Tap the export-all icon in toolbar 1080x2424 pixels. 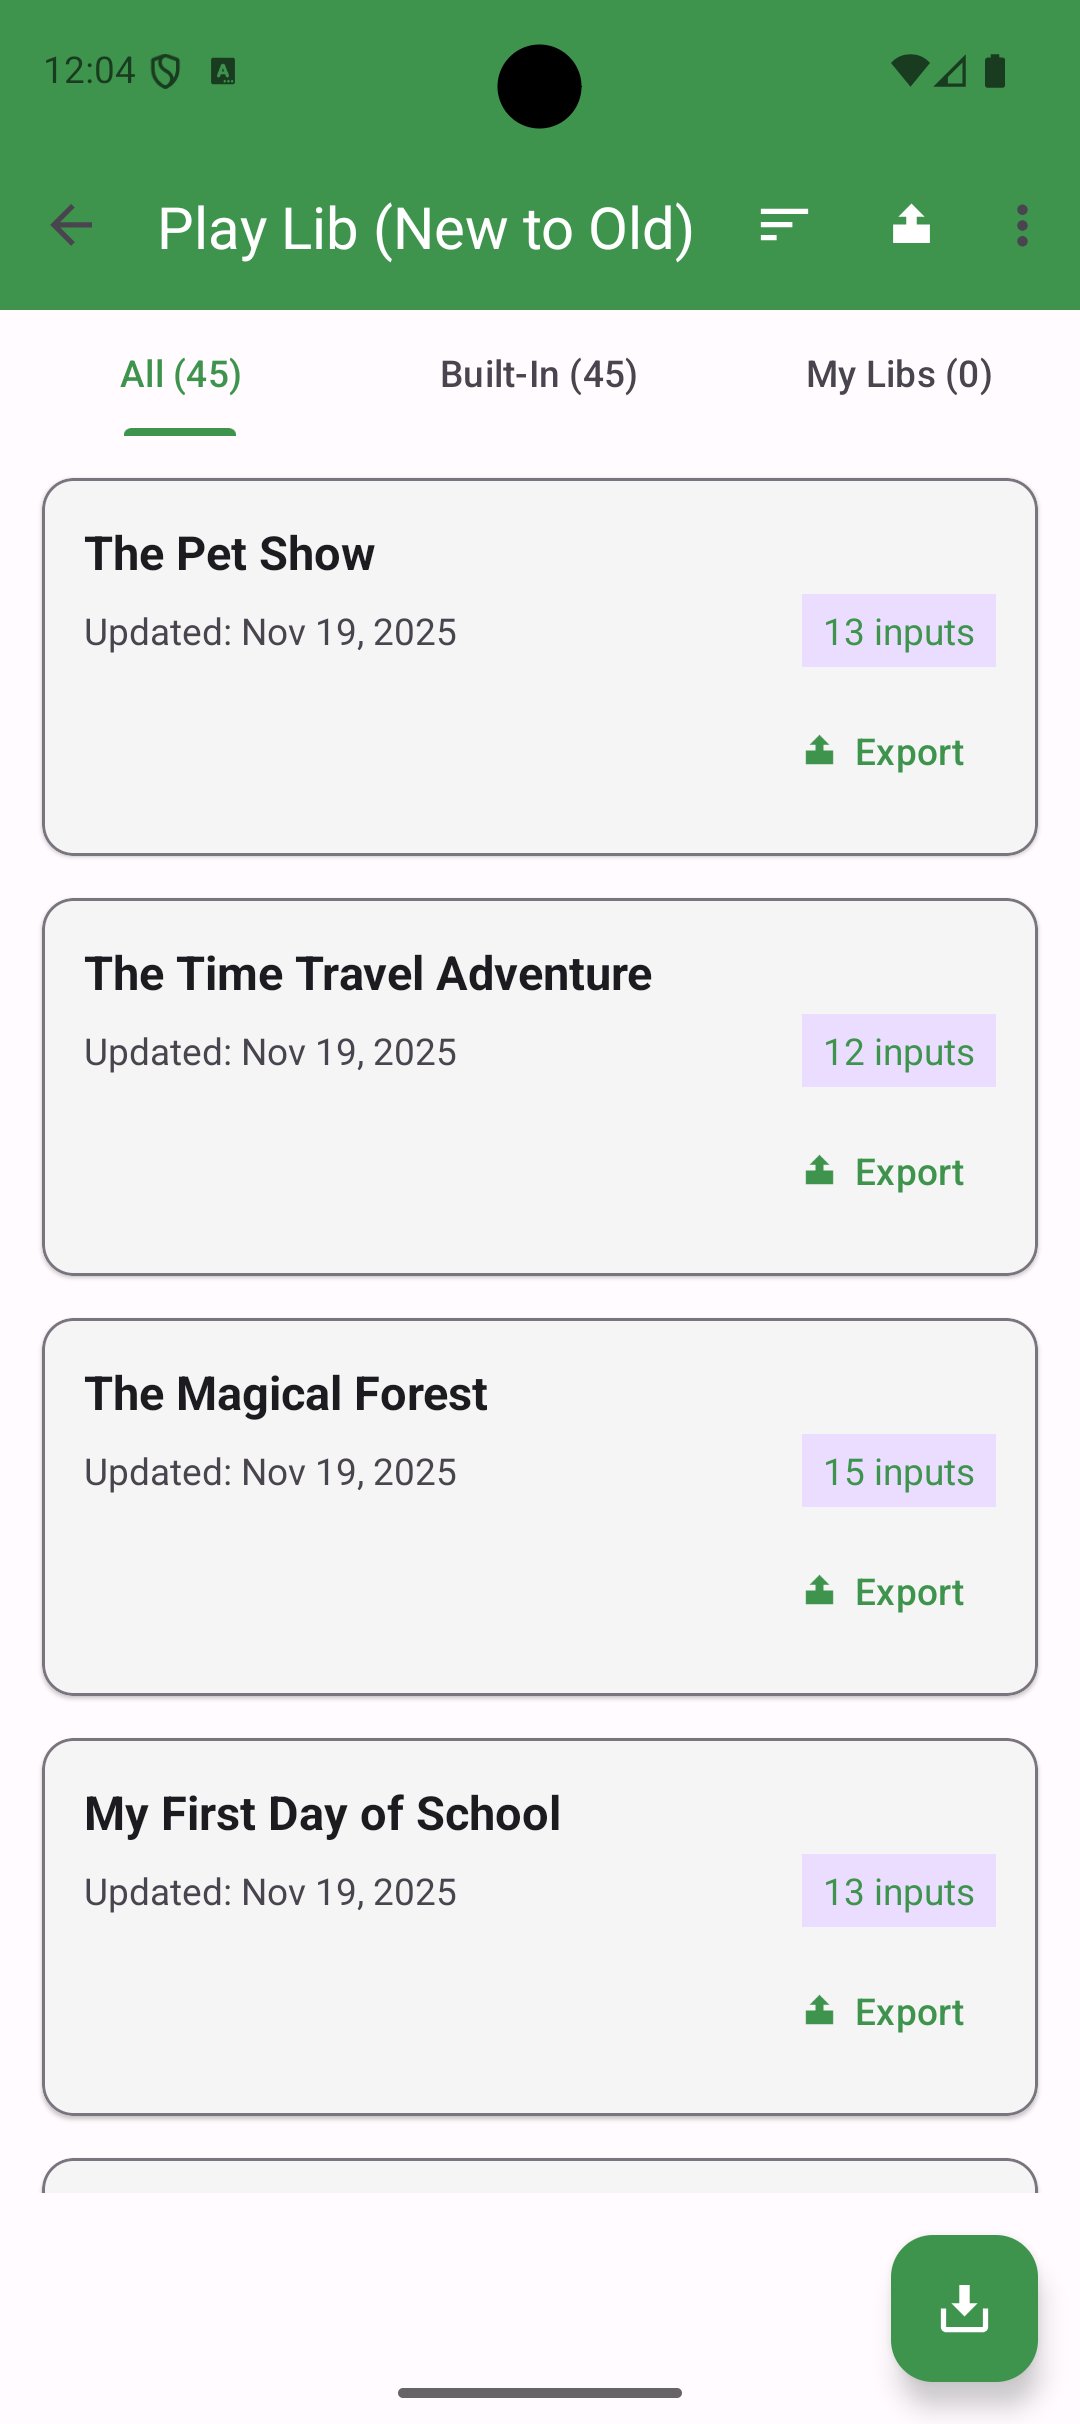pyautogui.click(x=911, y=226)
